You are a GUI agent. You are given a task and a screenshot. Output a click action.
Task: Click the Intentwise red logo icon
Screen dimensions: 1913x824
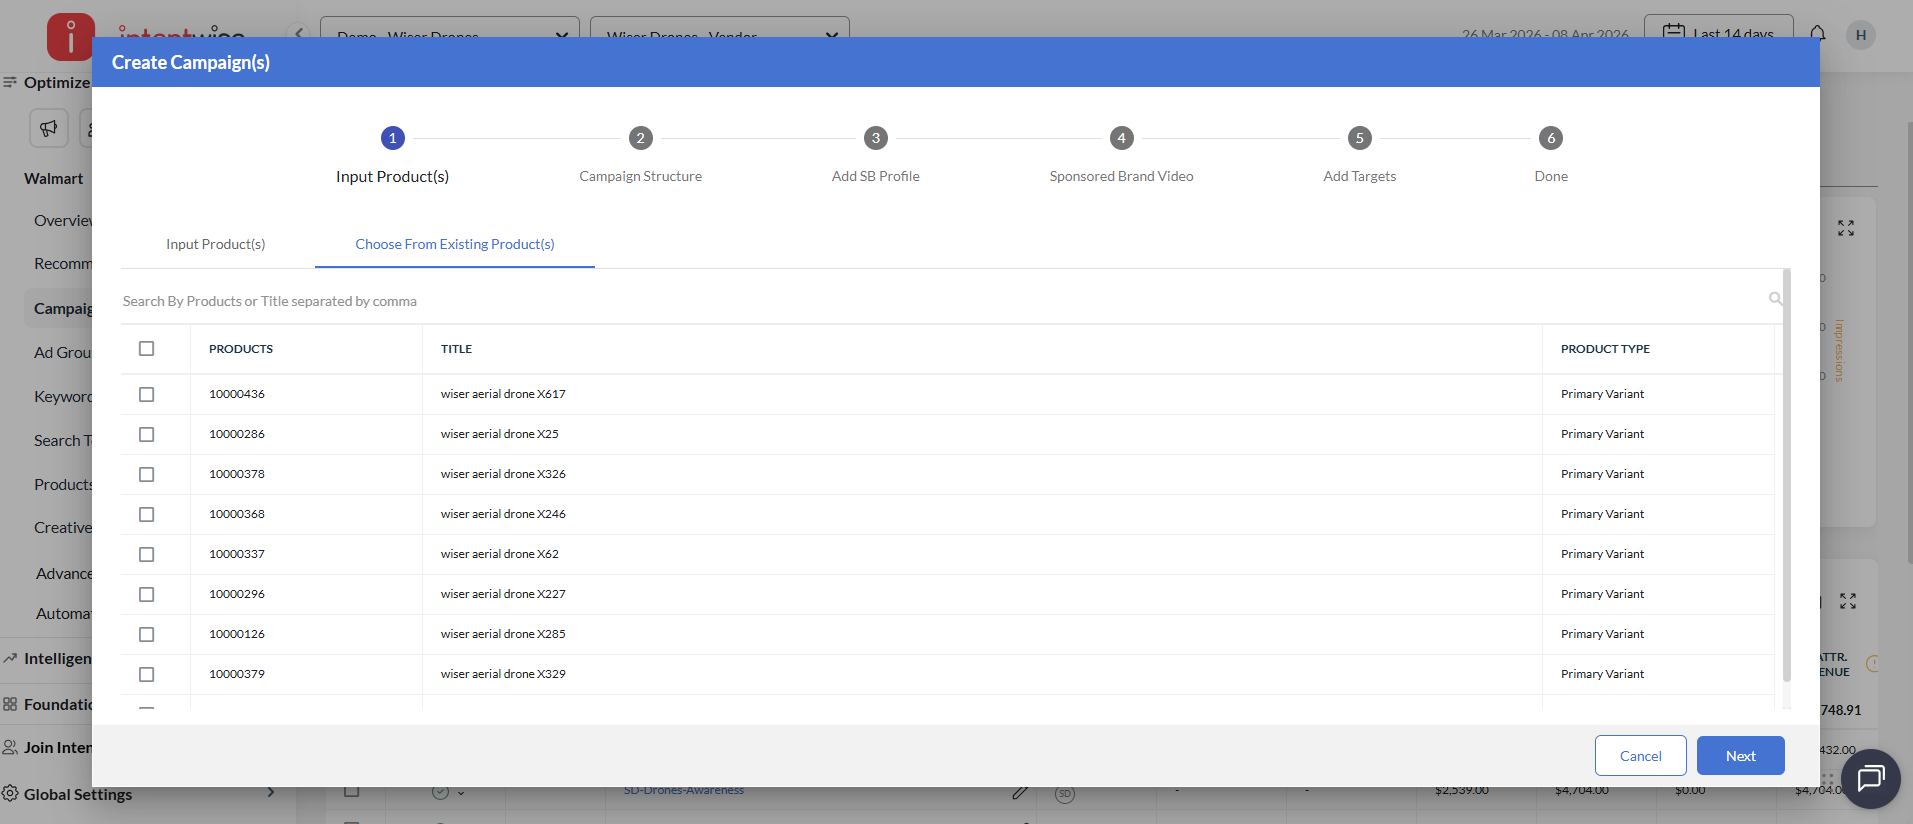point(70,37)
